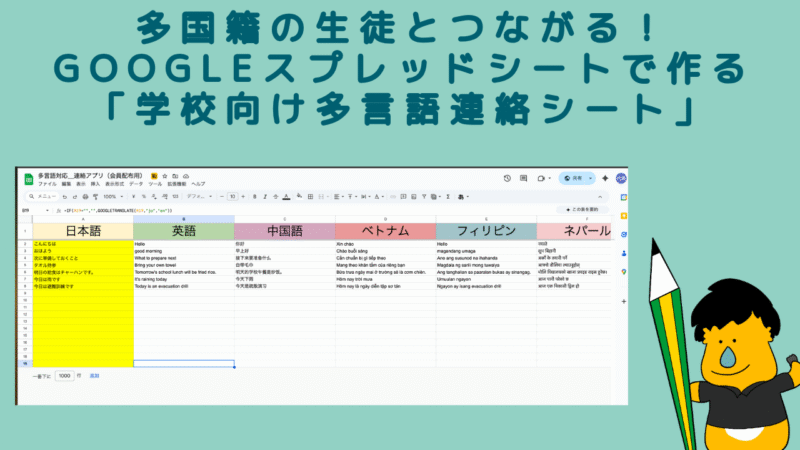Click the print icon in toolbar

(85, 197)
